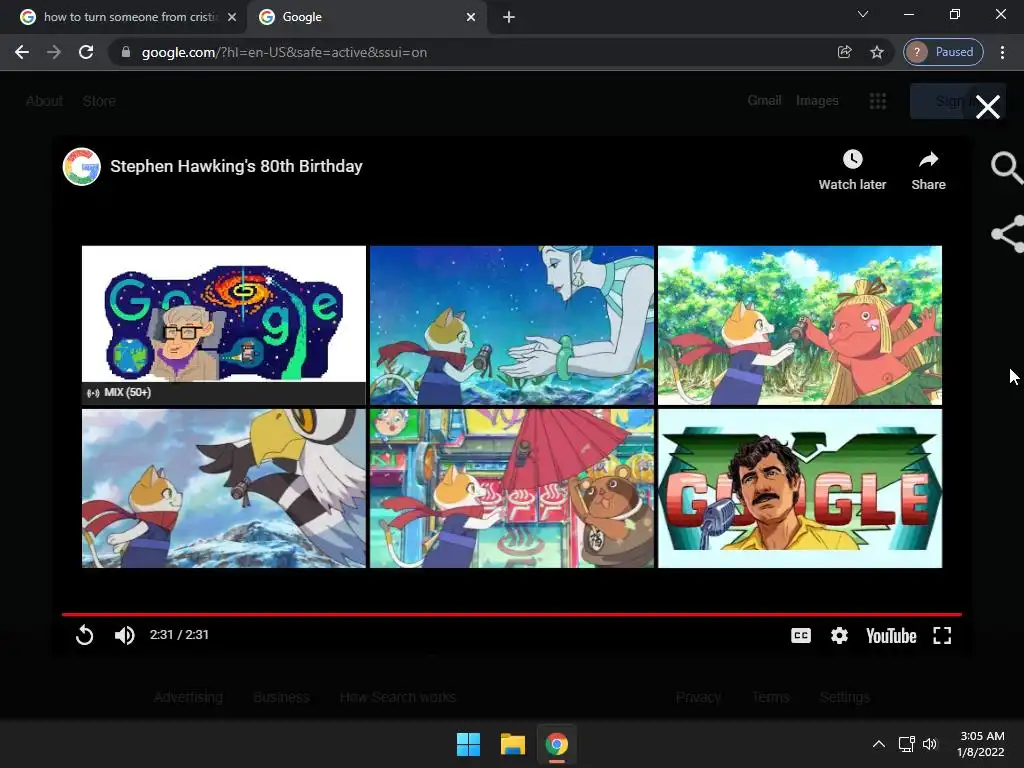The width and height of the screenshot is (1024, 768).
Task: Play the cat and red oni thumbnail
Action: tap(799, 325)
